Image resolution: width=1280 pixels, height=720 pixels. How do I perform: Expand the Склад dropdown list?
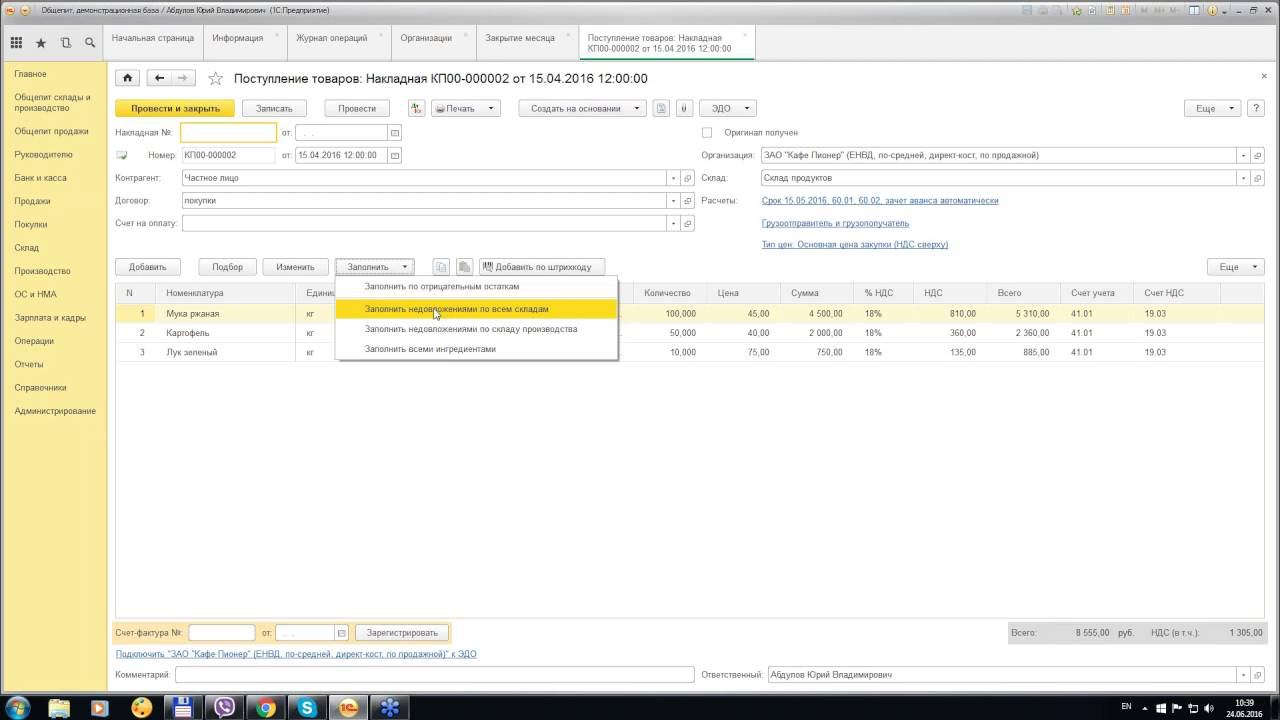coord(1244,178)
